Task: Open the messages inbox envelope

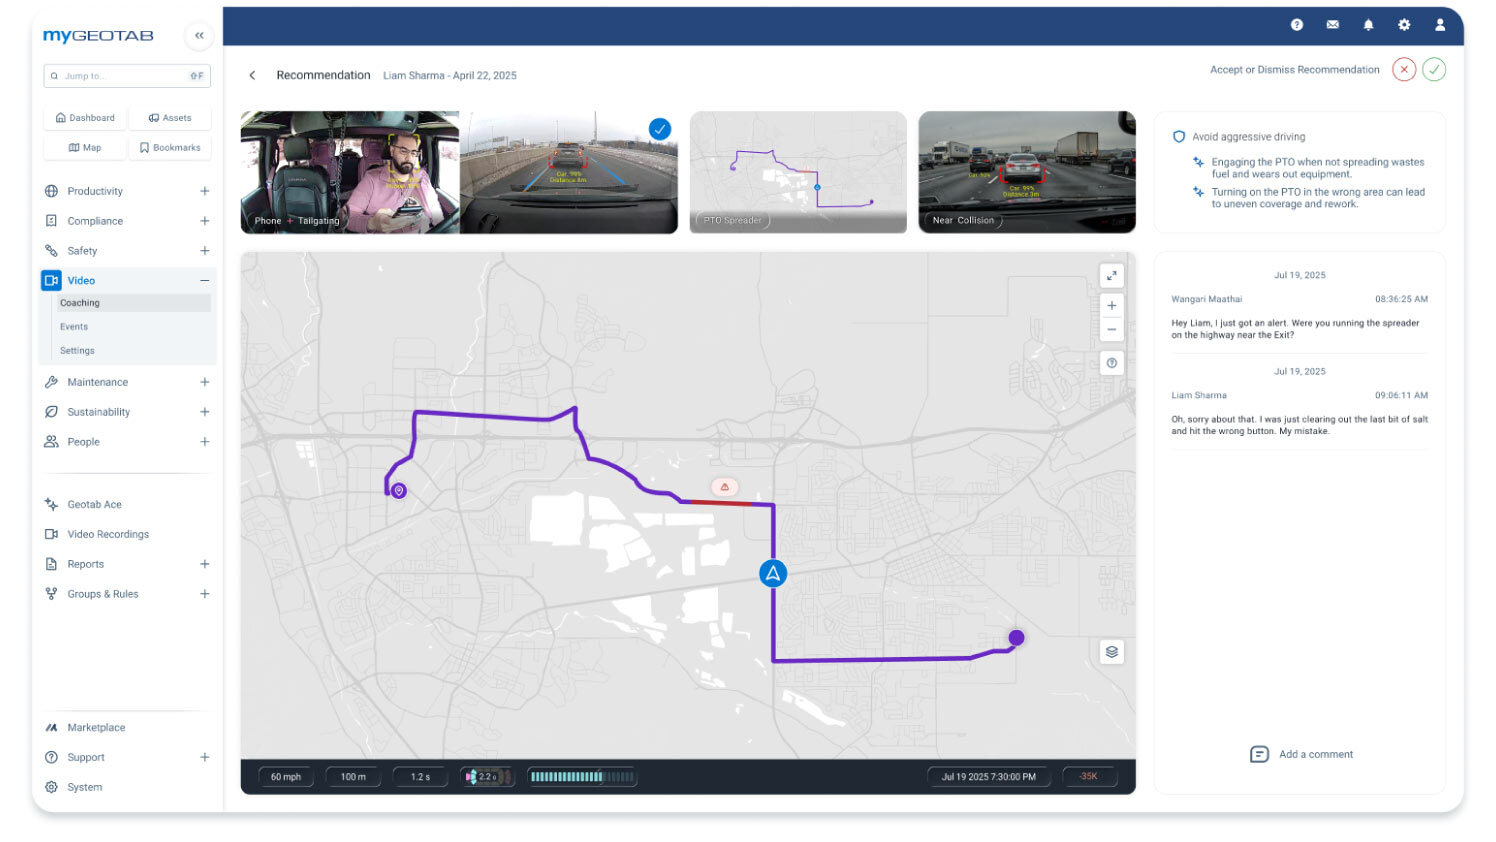Action: (1332, 24)
